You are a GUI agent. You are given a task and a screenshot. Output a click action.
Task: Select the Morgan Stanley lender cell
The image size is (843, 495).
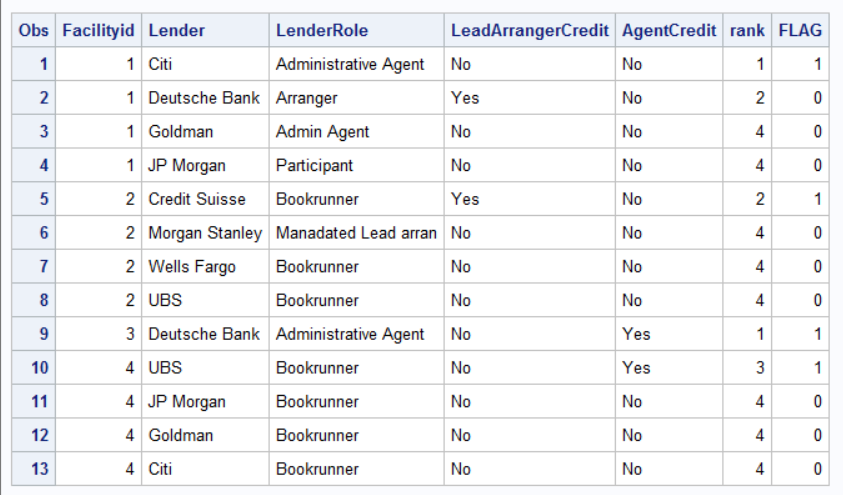coord(204,233)
